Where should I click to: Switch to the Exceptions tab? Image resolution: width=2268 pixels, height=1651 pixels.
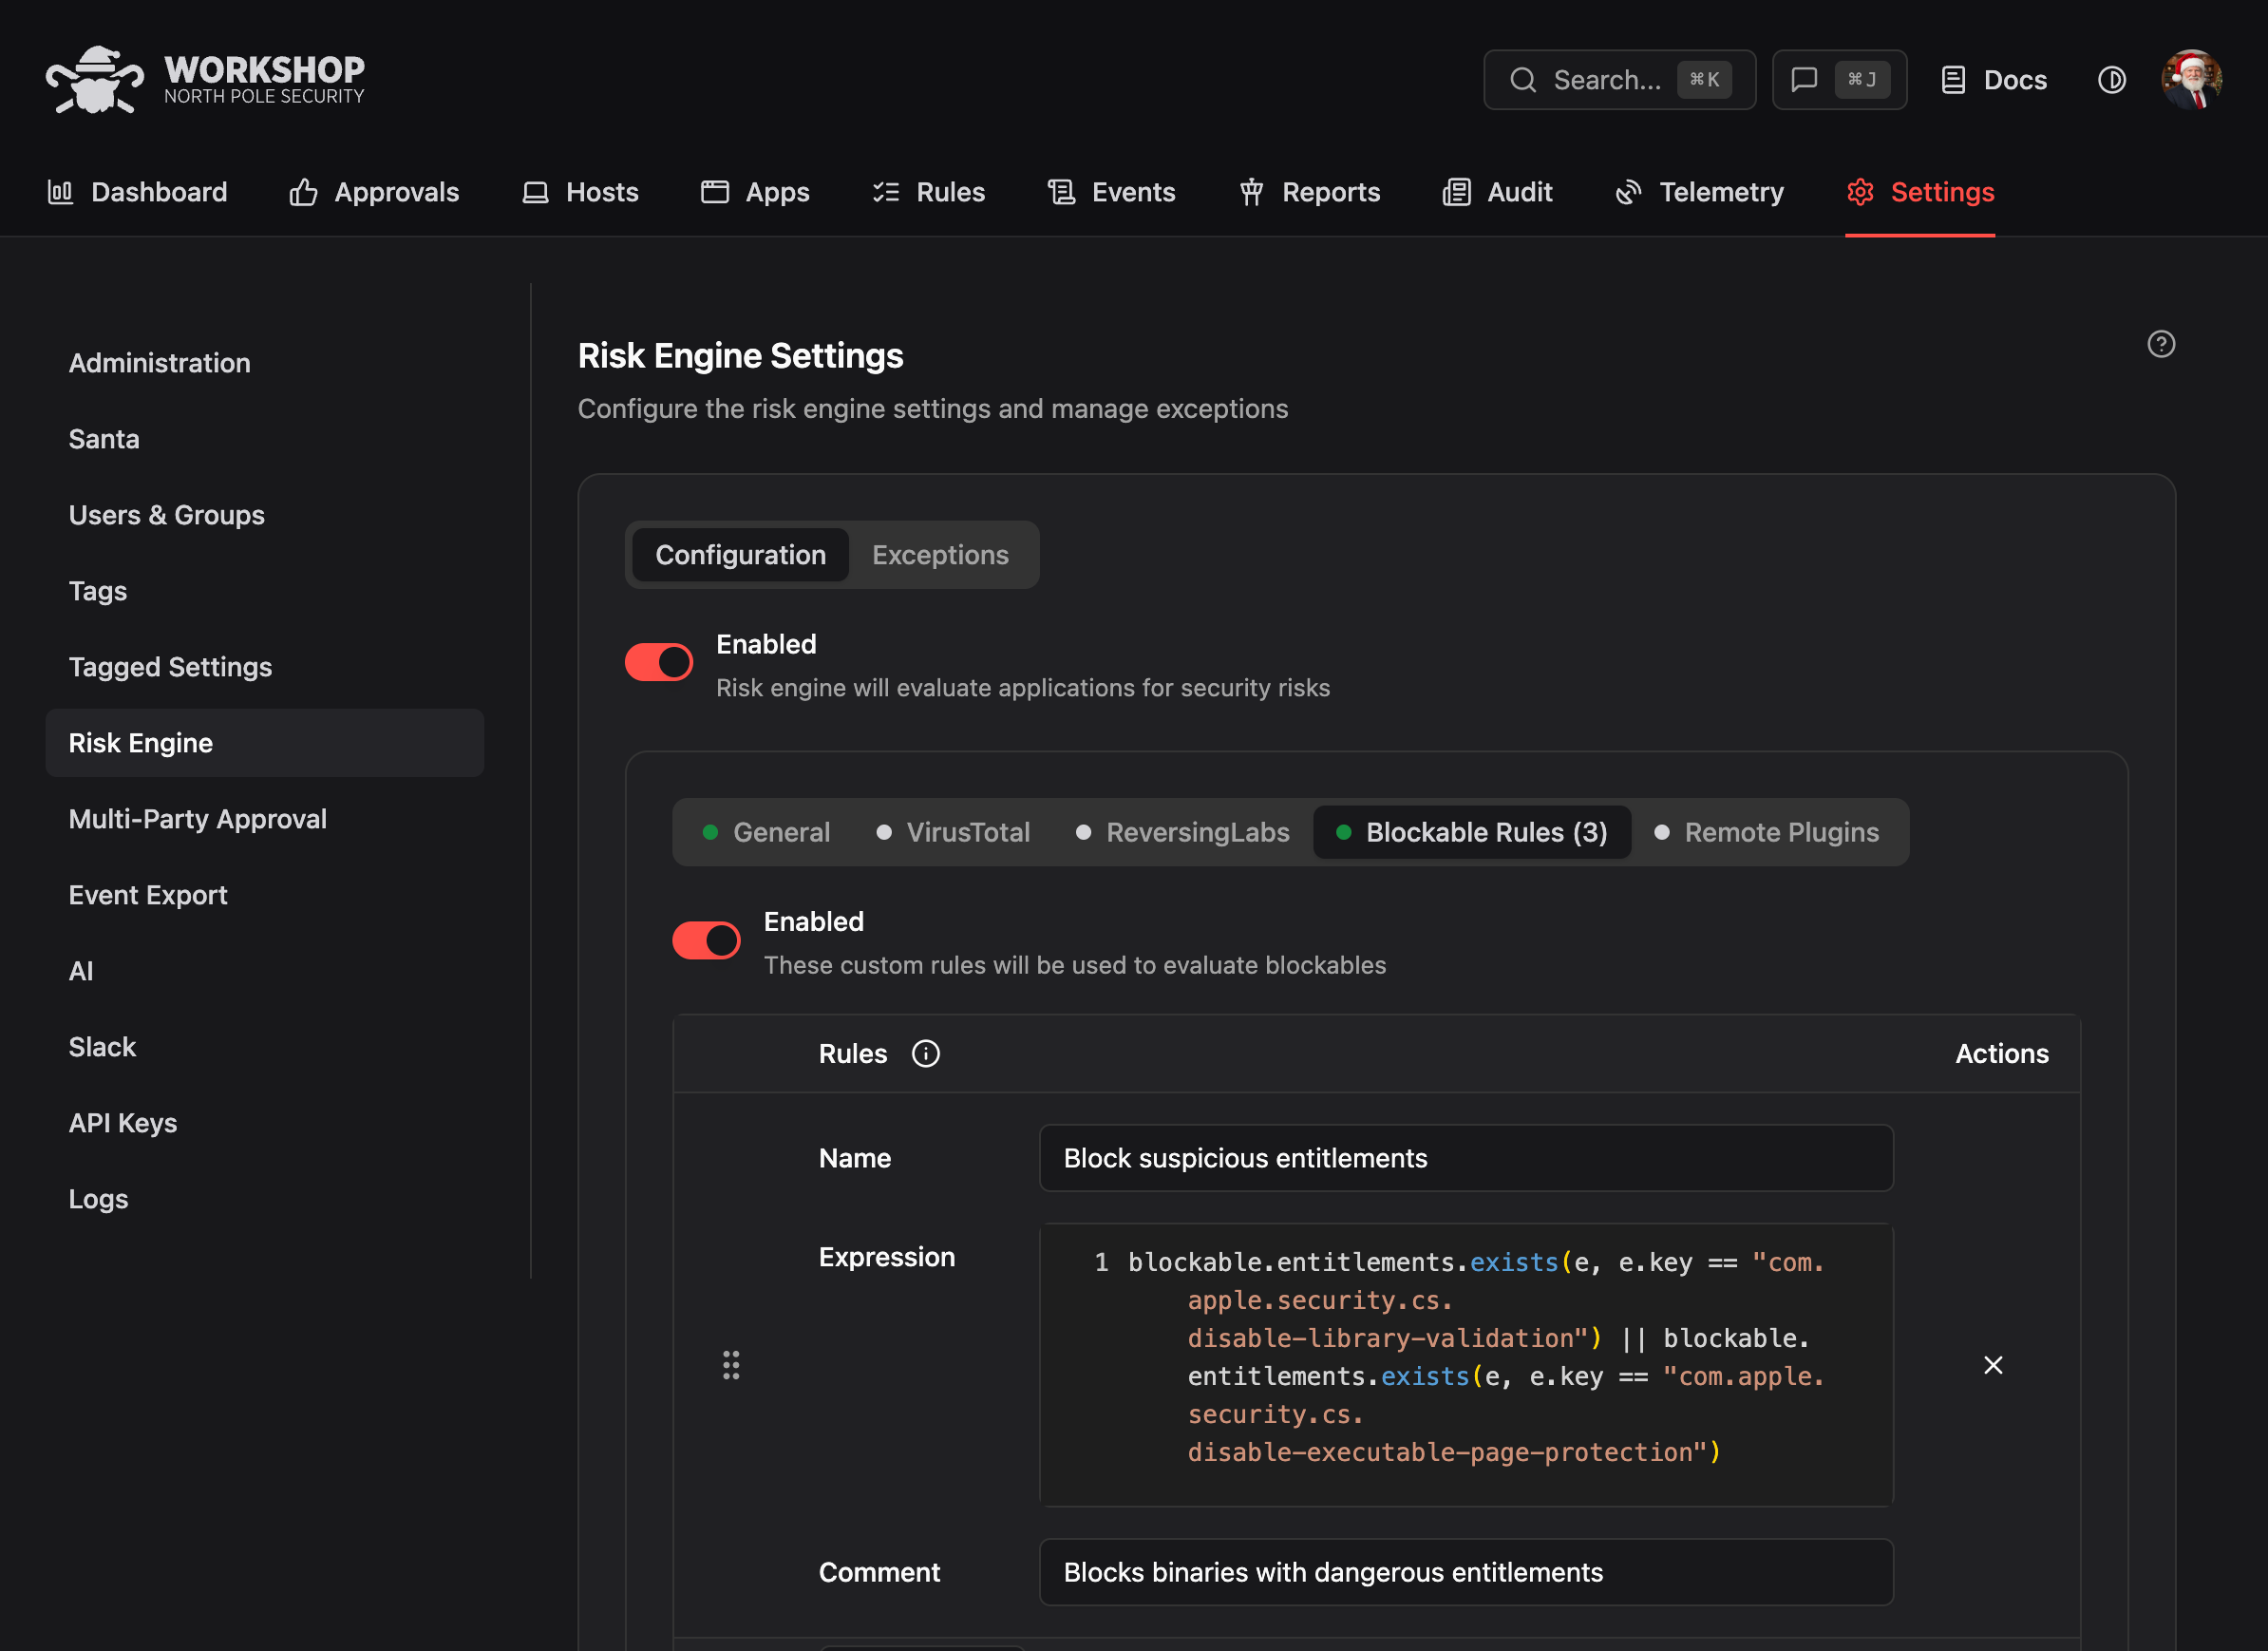pyautogui.click(x=940, y=555)
